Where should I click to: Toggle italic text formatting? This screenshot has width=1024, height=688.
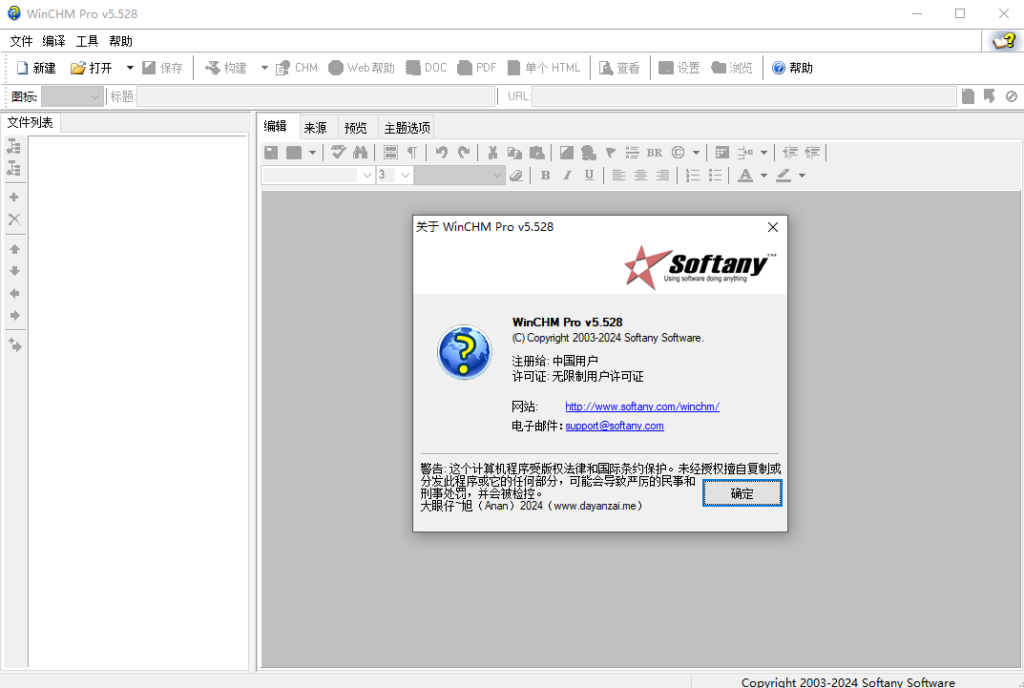(567, 175)
